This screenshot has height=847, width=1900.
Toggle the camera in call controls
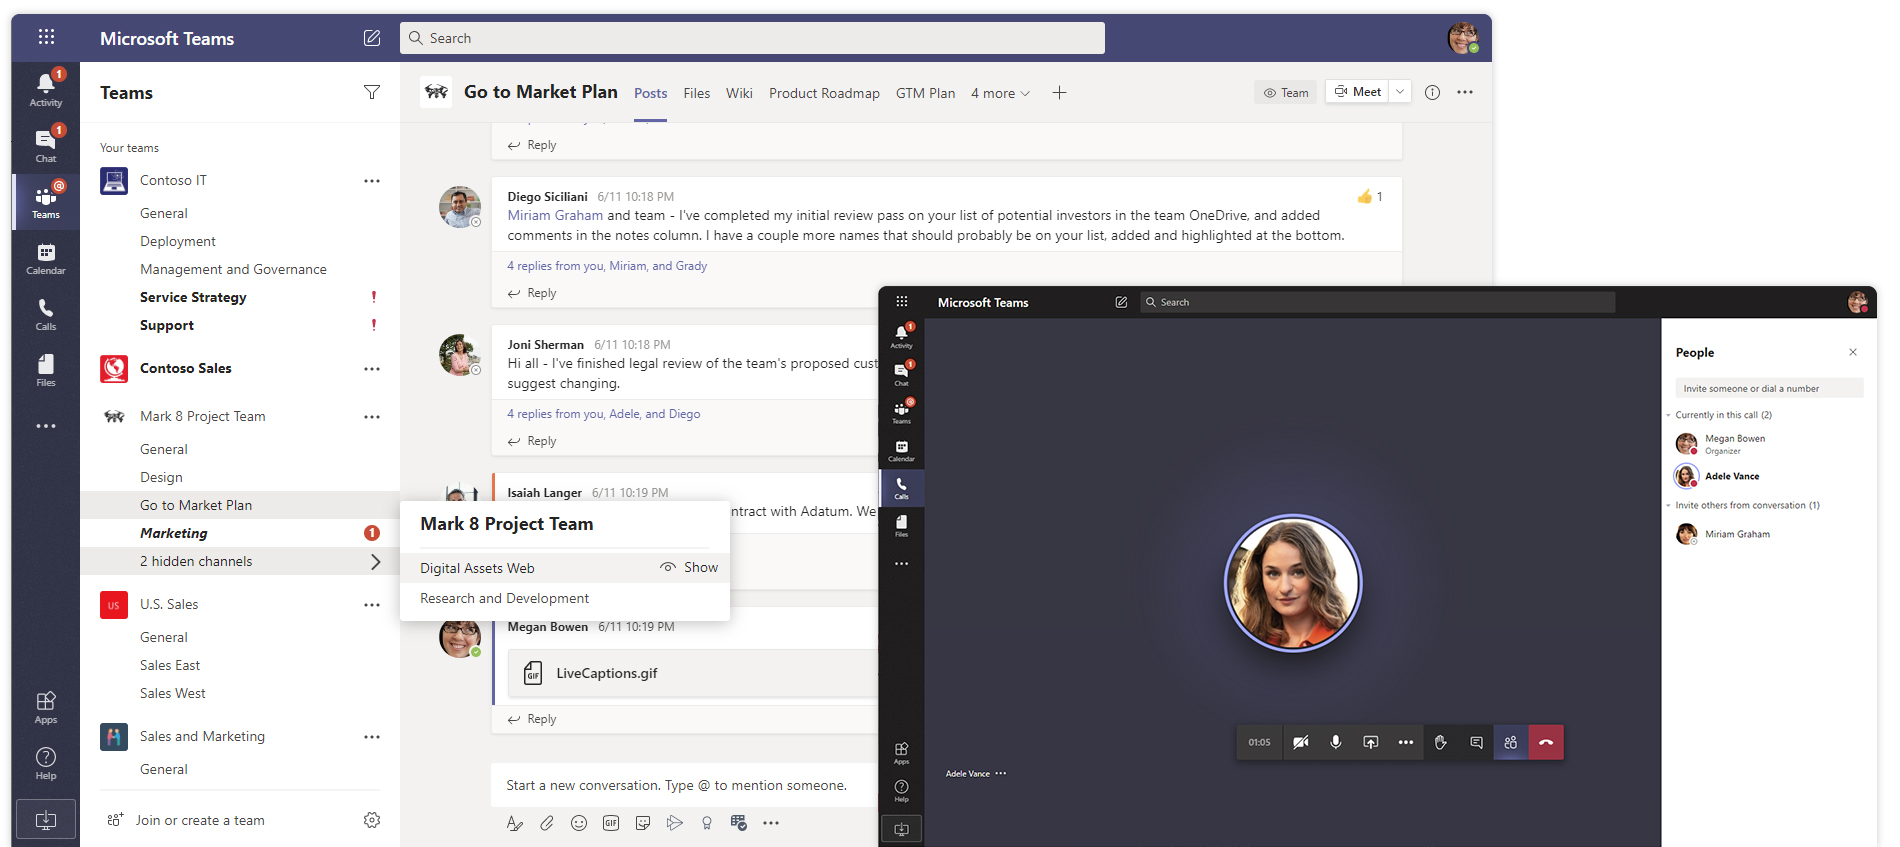(x=1301, y=742)
